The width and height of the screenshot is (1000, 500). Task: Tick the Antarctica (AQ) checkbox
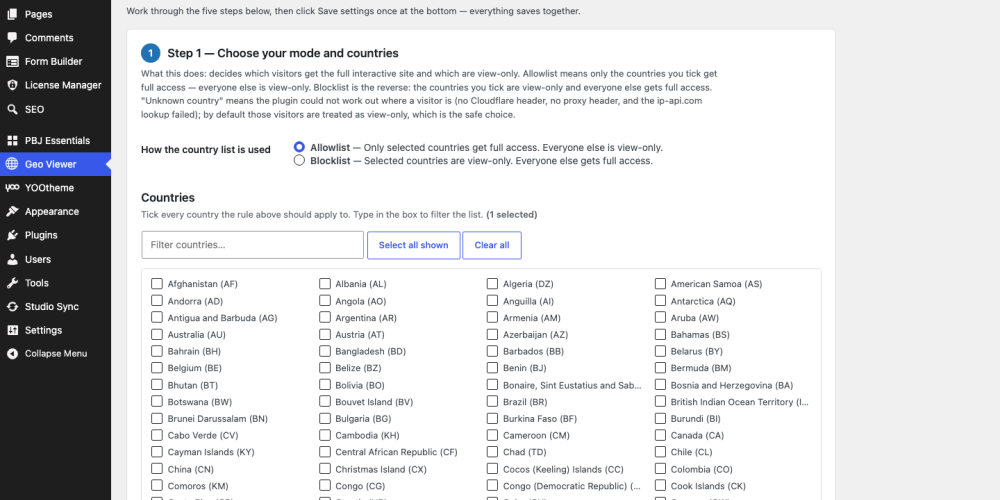[x=660, y=300]
